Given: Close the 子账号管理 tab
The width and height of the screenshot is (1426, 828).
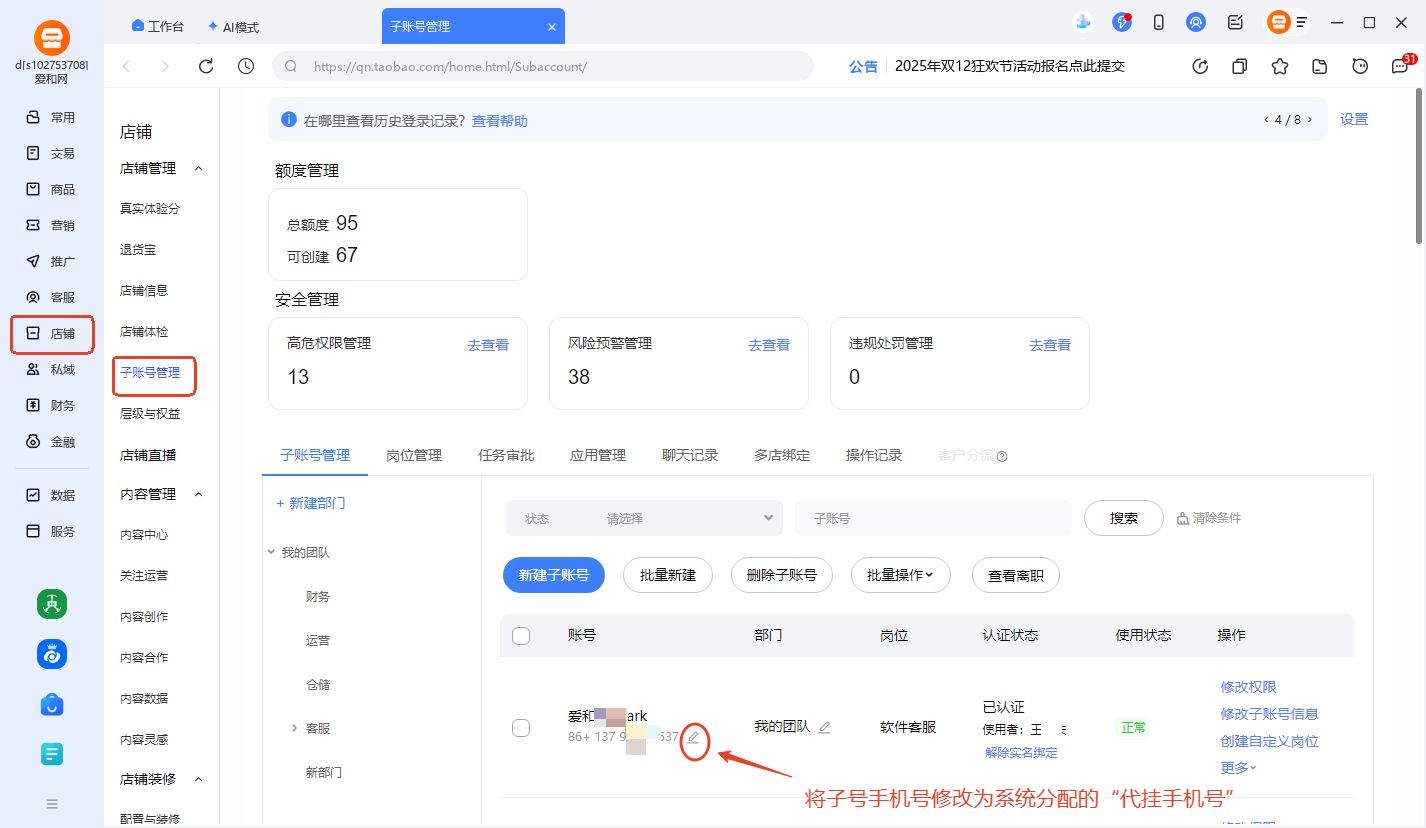Looking at the screenshot, I should pyautogui.click(x=551, y=26).
